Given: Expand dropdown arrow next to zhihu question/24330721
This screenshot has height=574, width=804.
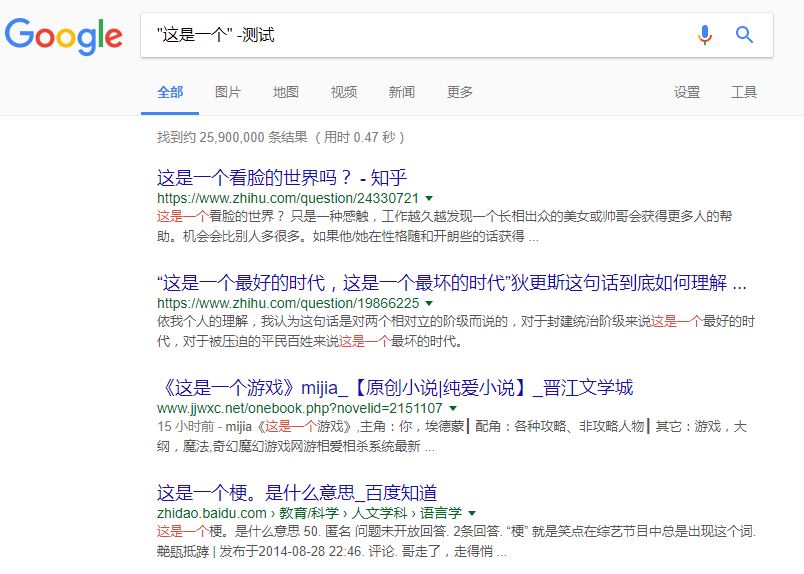Looking at the screenshot, I should [429, 198].
